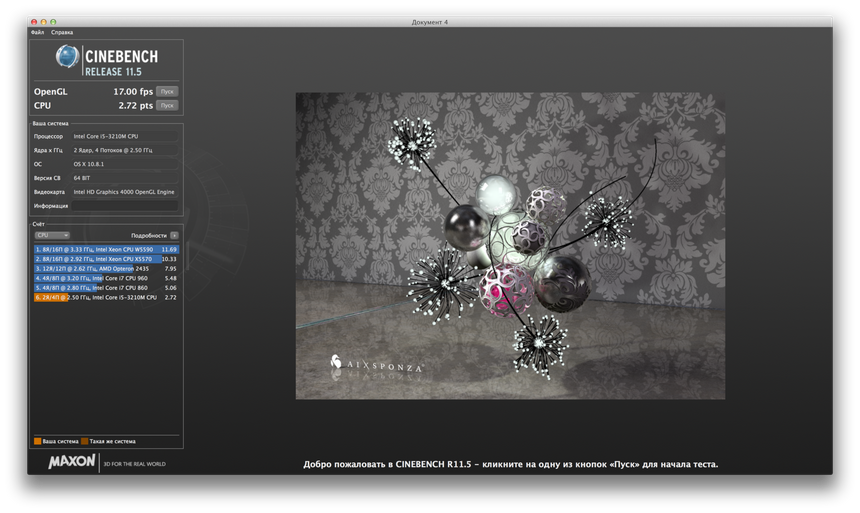Click the cores field 2 Ядер, 4 Потоков
This screenshot has height=513, width=860.
(x=125, y=150)
